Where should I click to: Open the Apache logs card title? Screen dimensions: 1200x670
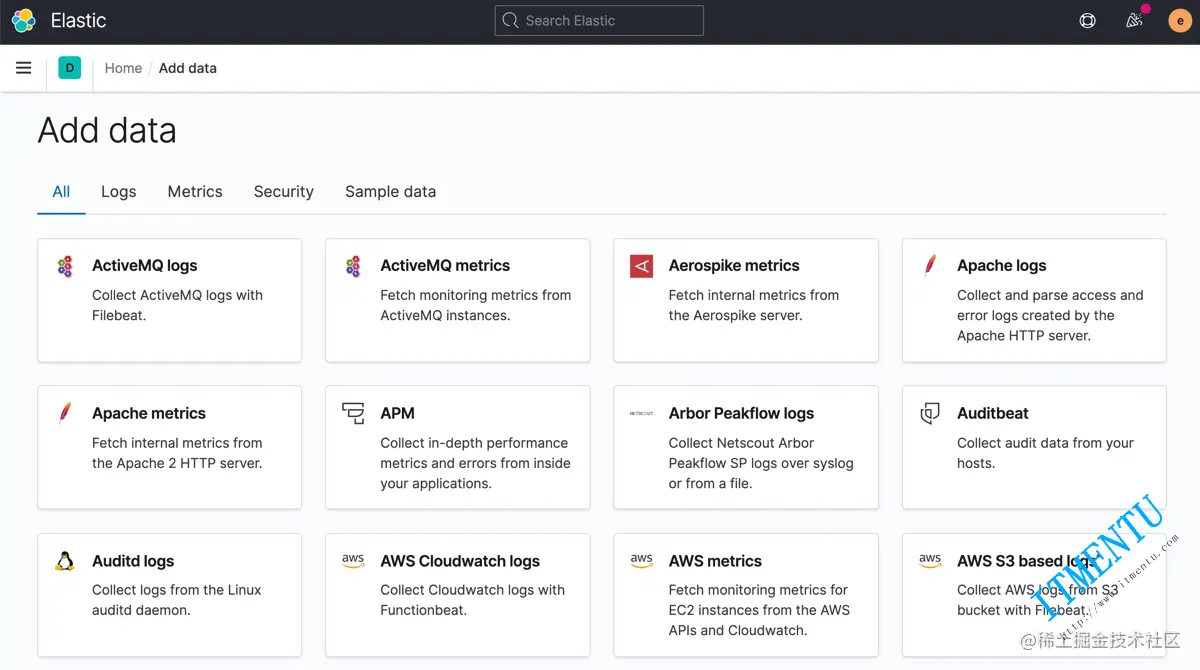(x=1002, y=265)
